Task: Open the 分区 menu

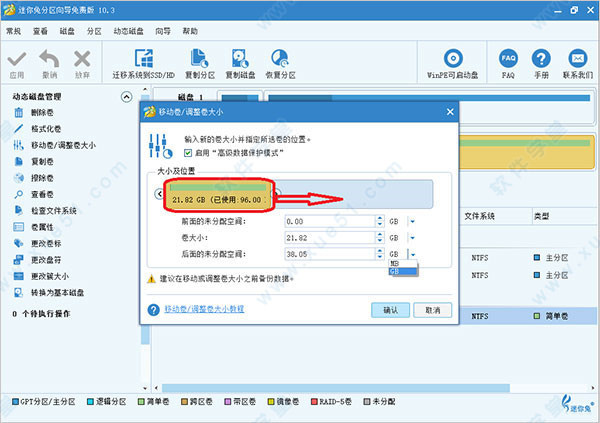Action: 94,31
